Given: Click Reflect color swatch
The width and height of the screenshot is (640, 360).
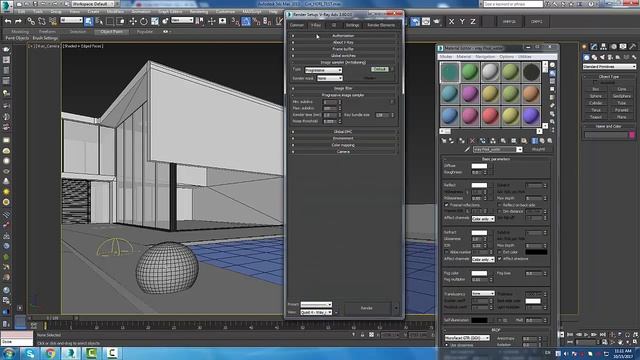Looking at the screenshot, I should 479,185.
